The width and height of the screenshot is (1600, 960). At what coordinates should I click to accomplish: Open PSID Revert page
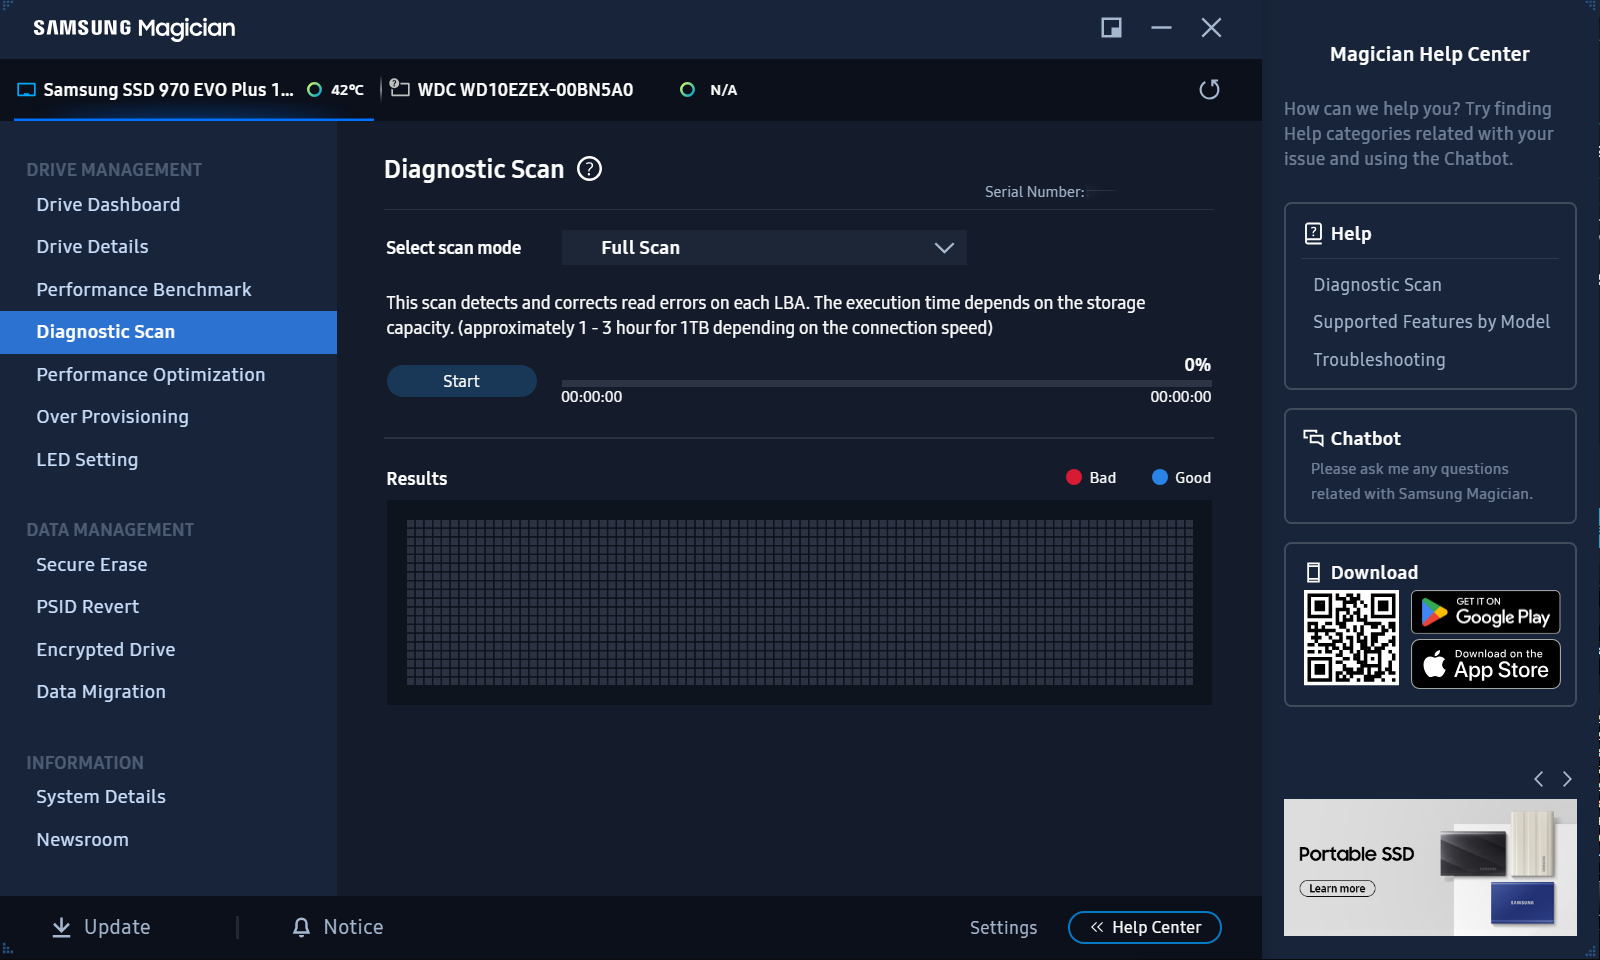(88, 607)
